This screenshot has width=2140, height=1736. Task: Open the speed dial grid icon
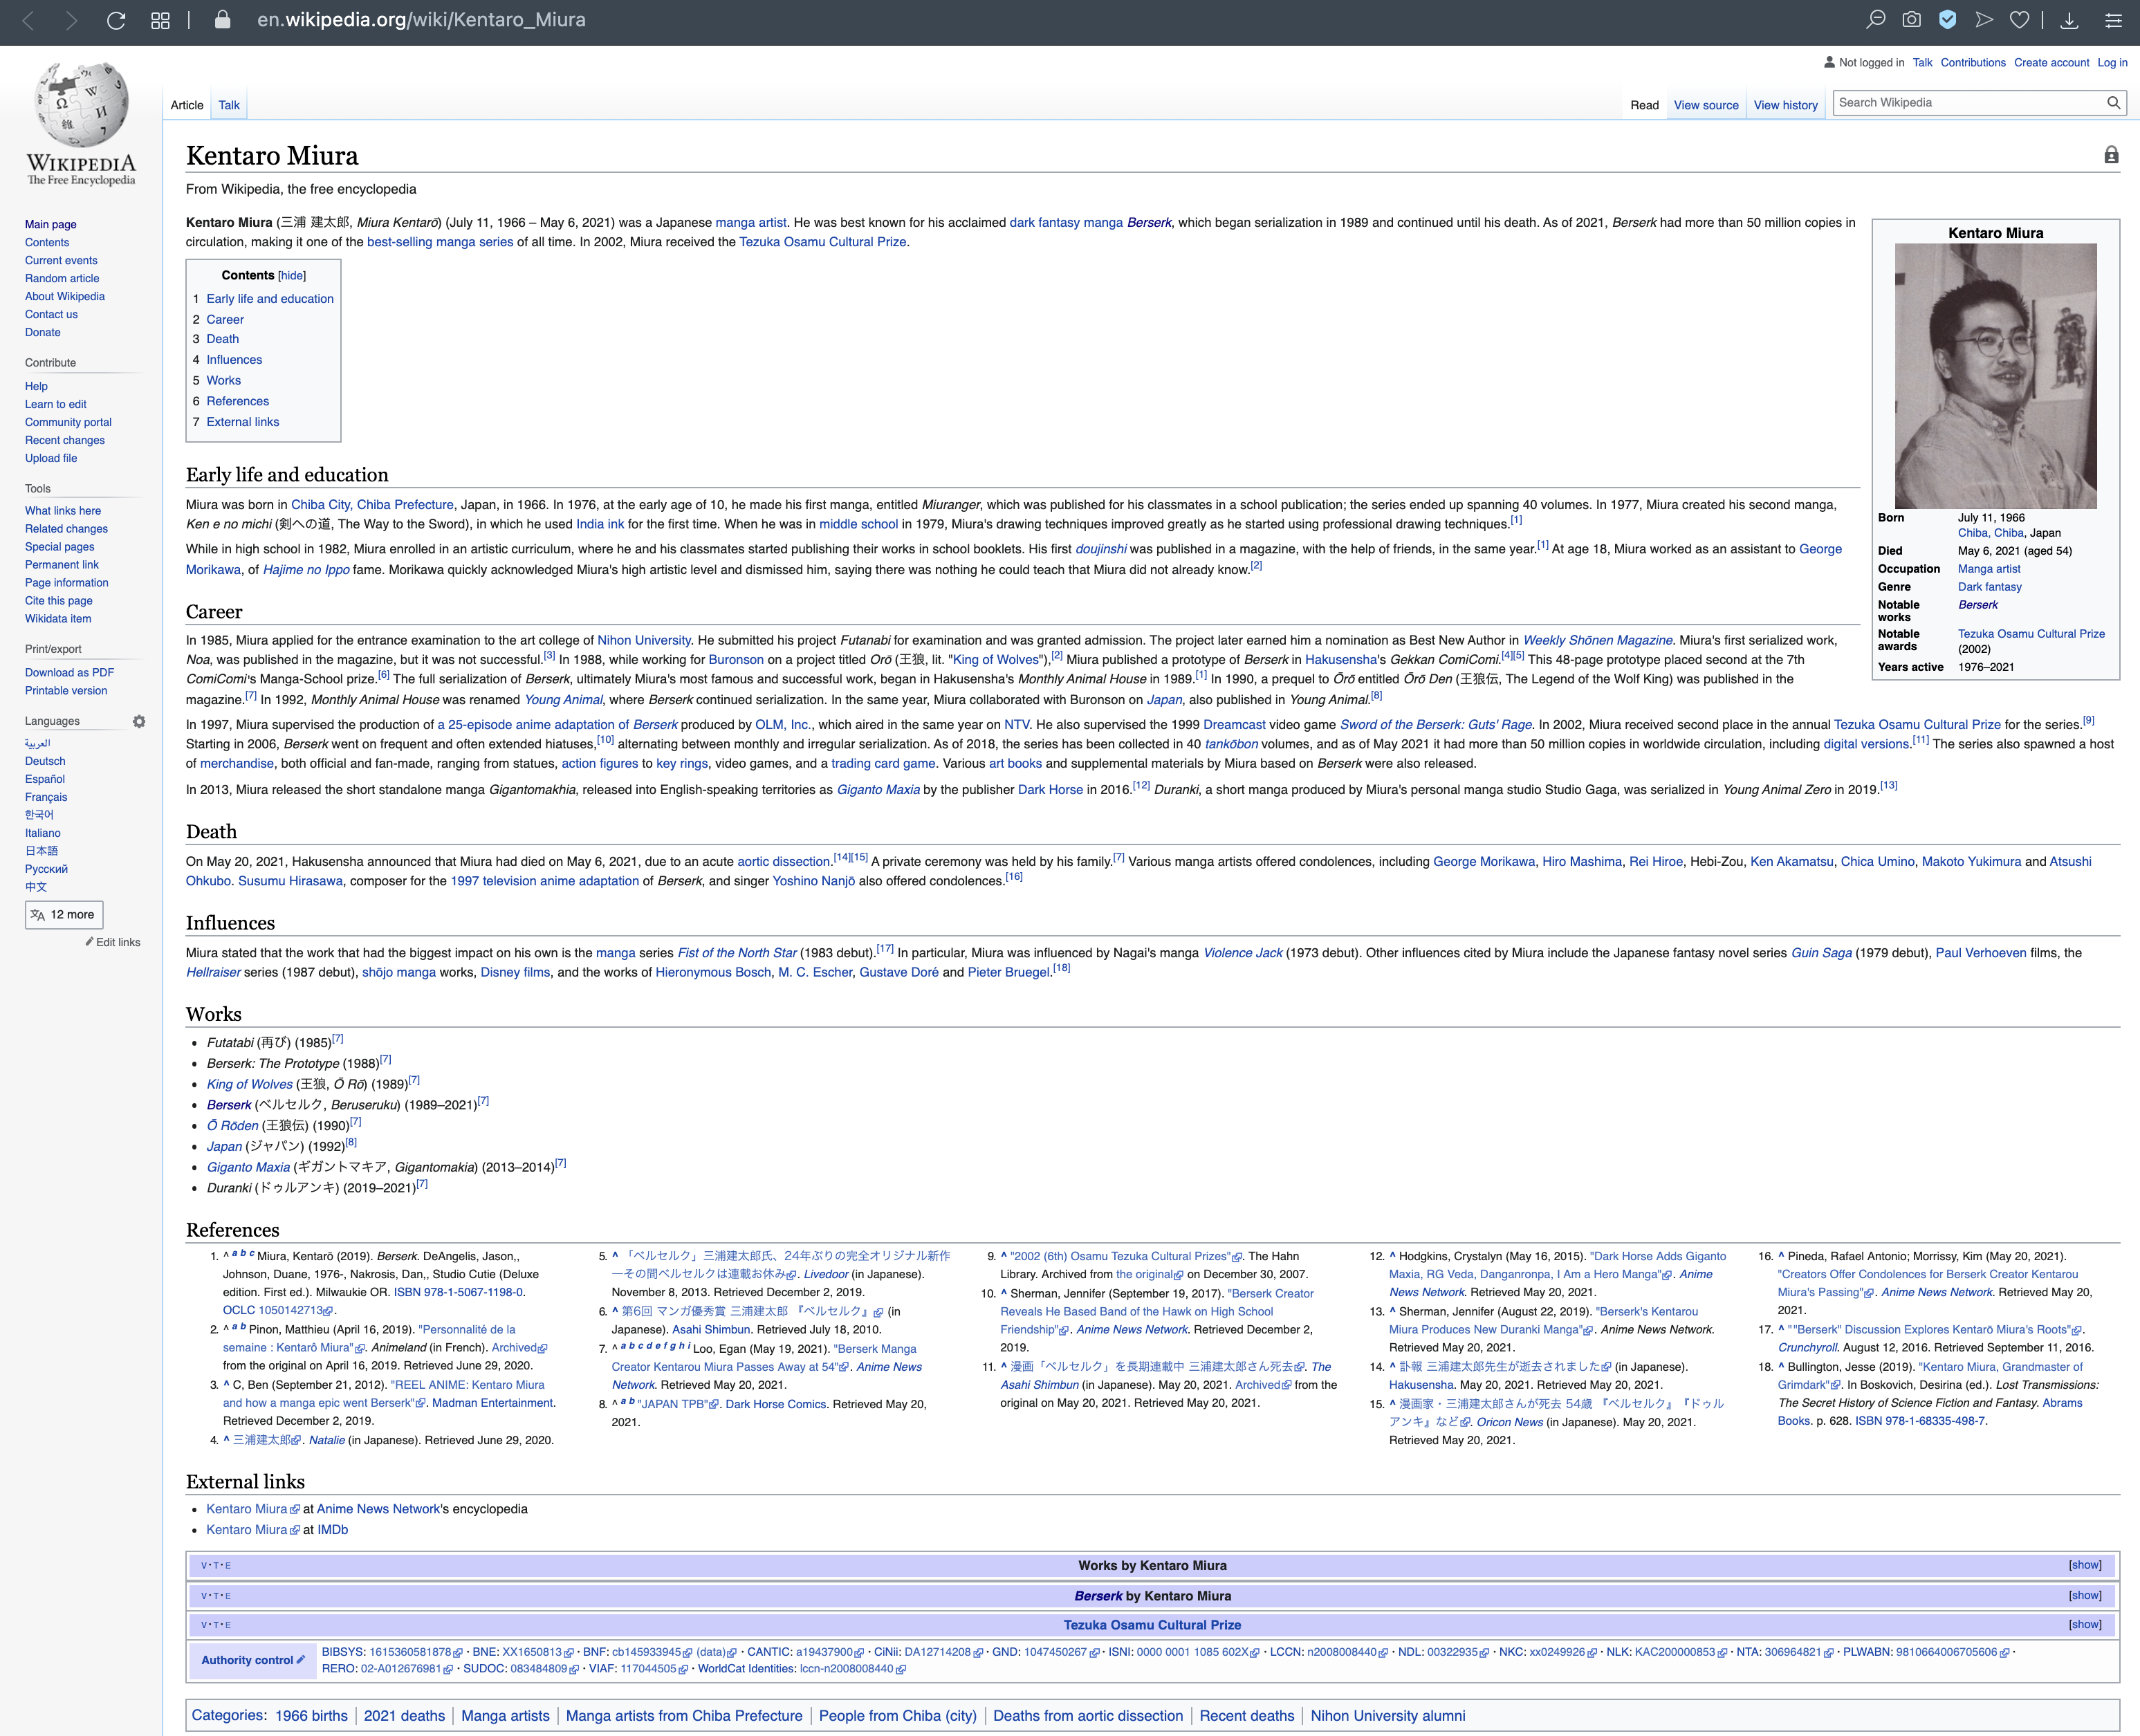pos(160,20)
